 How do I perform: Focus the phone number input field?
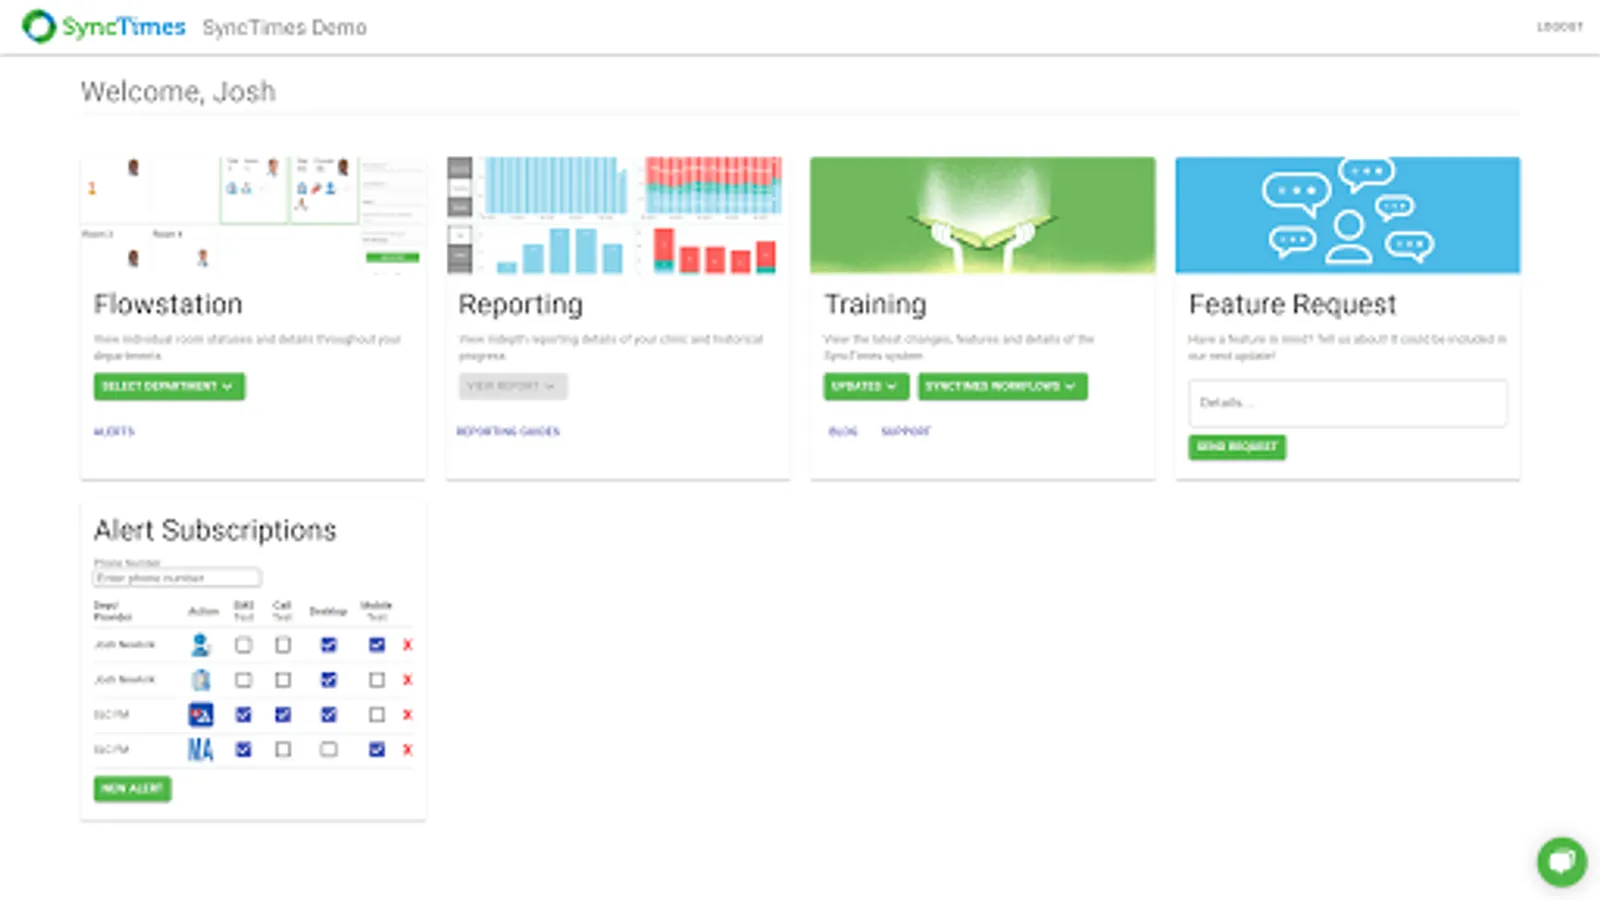(177, 578)
